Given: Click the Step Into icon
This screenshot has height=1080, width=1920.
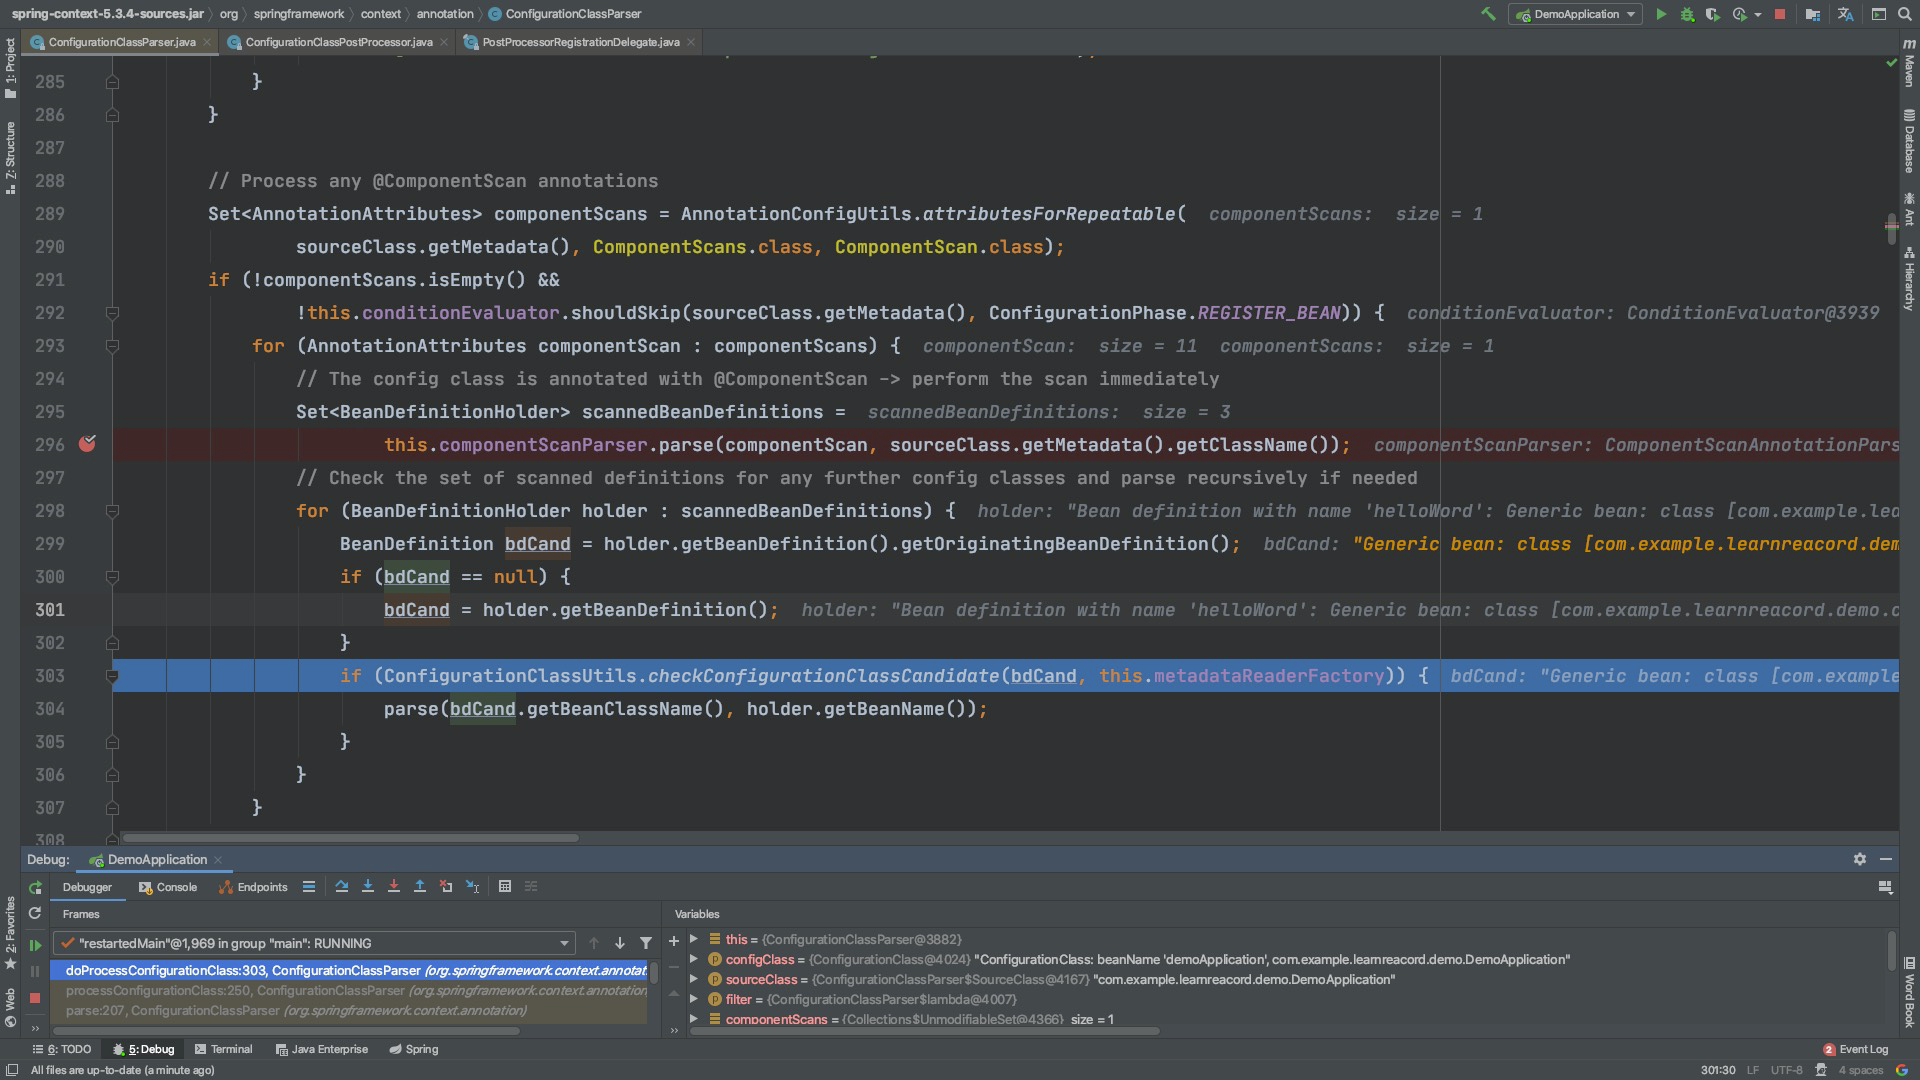Looking at the screenshot, I should [x=368, y=887].
